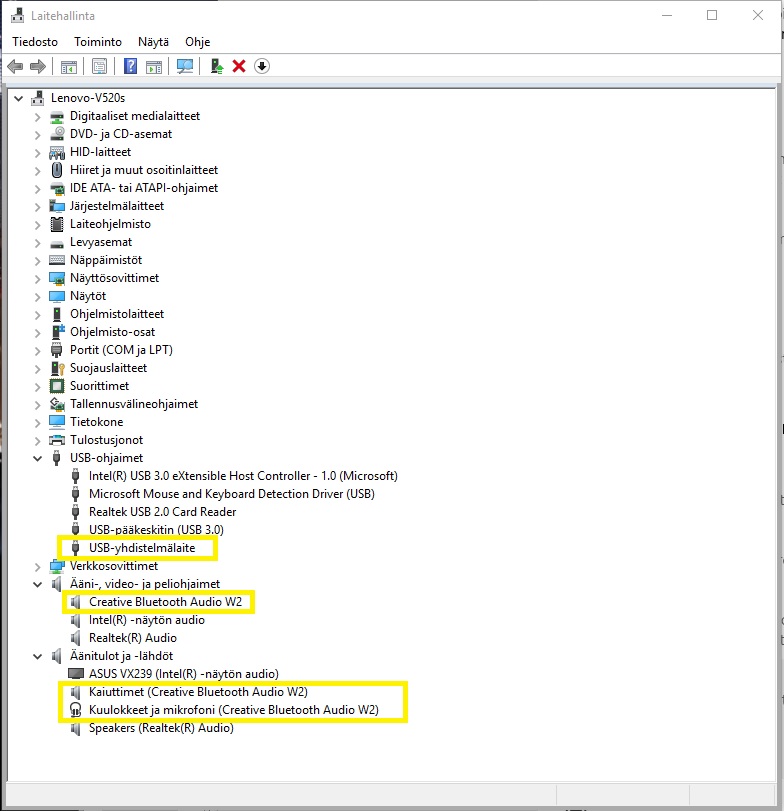This screenshot has height=811, width=784.
Task: Open Help via the blue question icon
Action: pyautogui.click(x=130, y=66)
